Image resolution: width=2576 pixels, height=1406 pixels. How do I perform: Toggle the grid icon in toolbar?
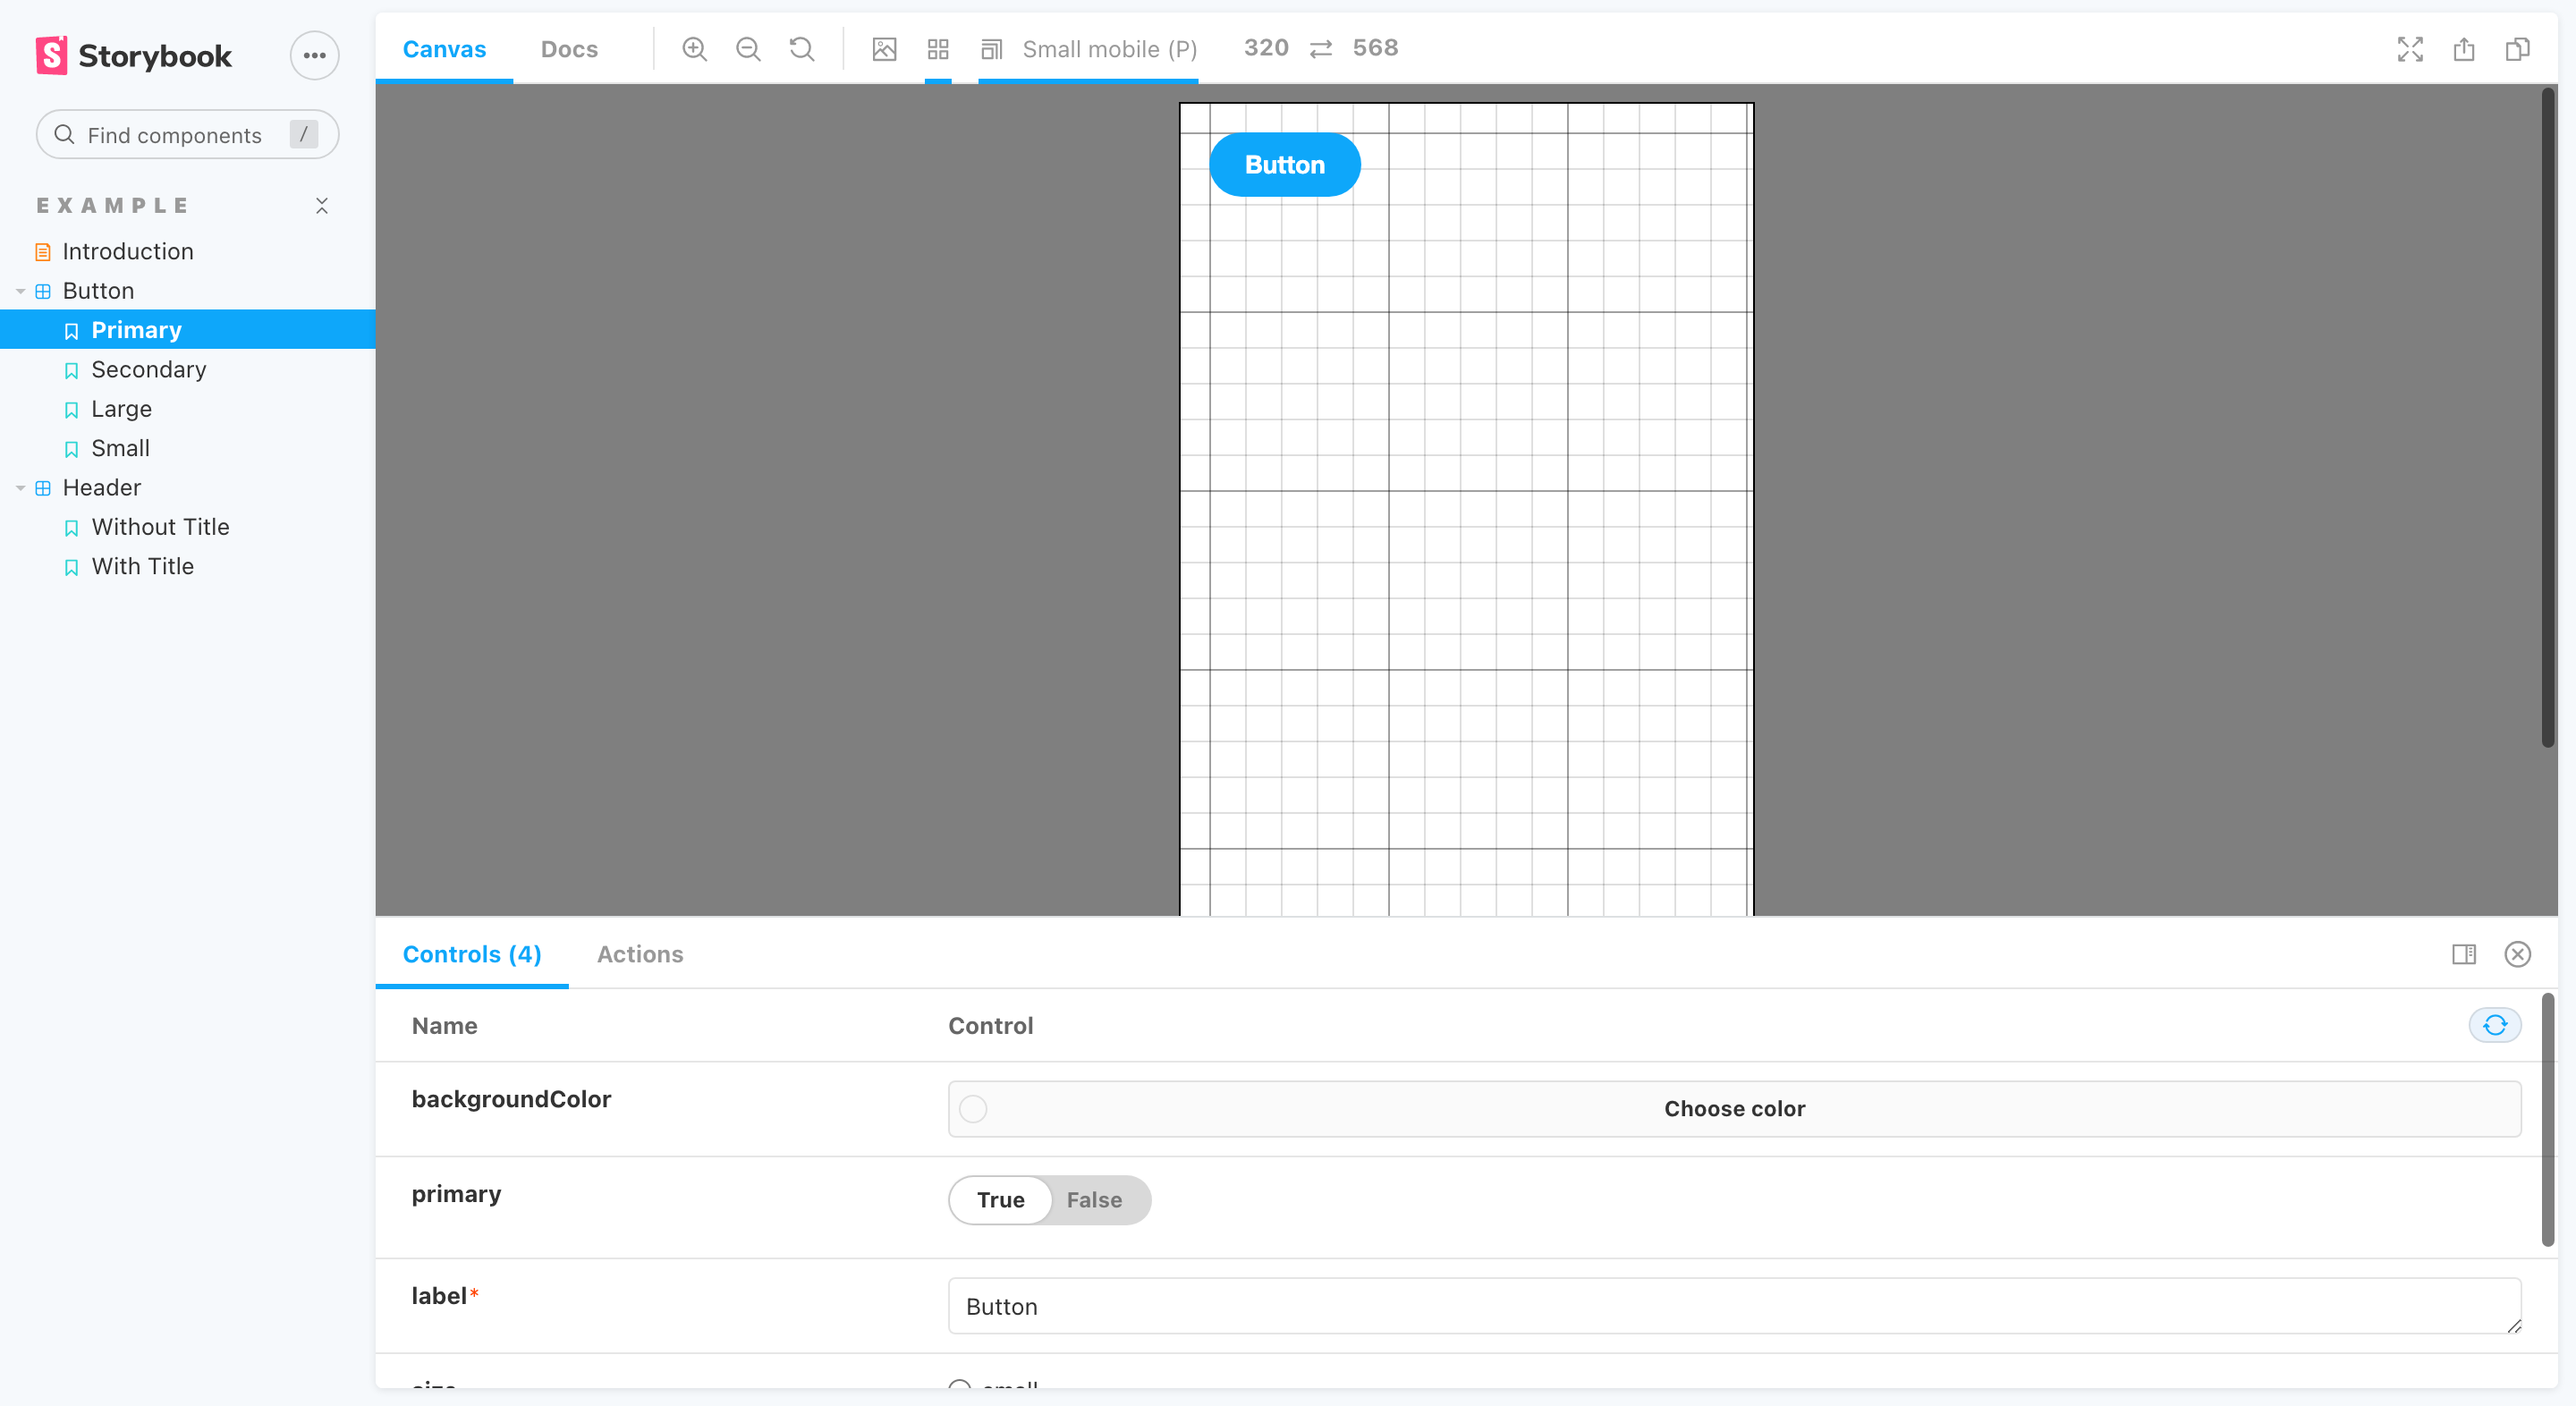938,49
